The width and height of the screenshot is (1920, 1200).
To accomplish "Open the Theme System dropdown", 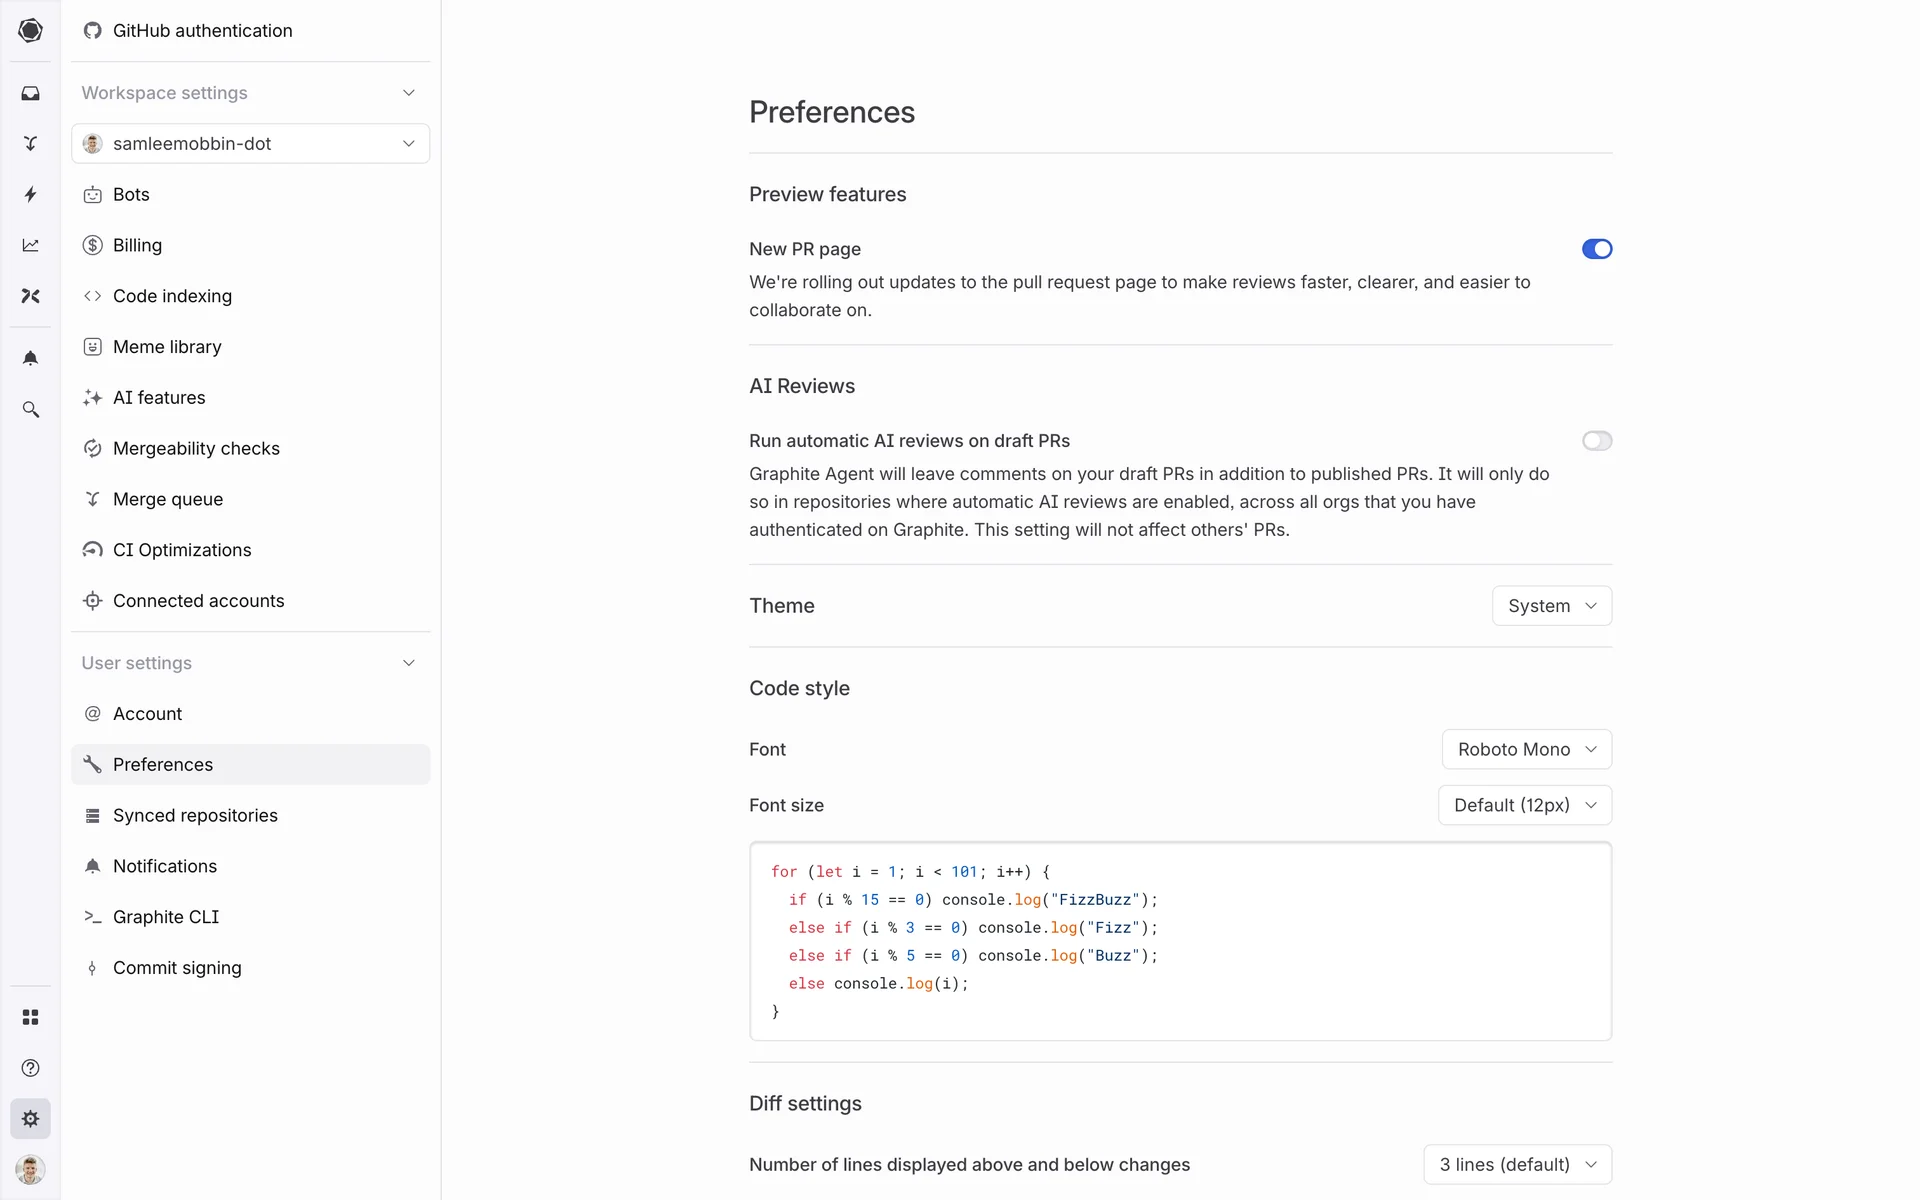I will point(1551,606).
